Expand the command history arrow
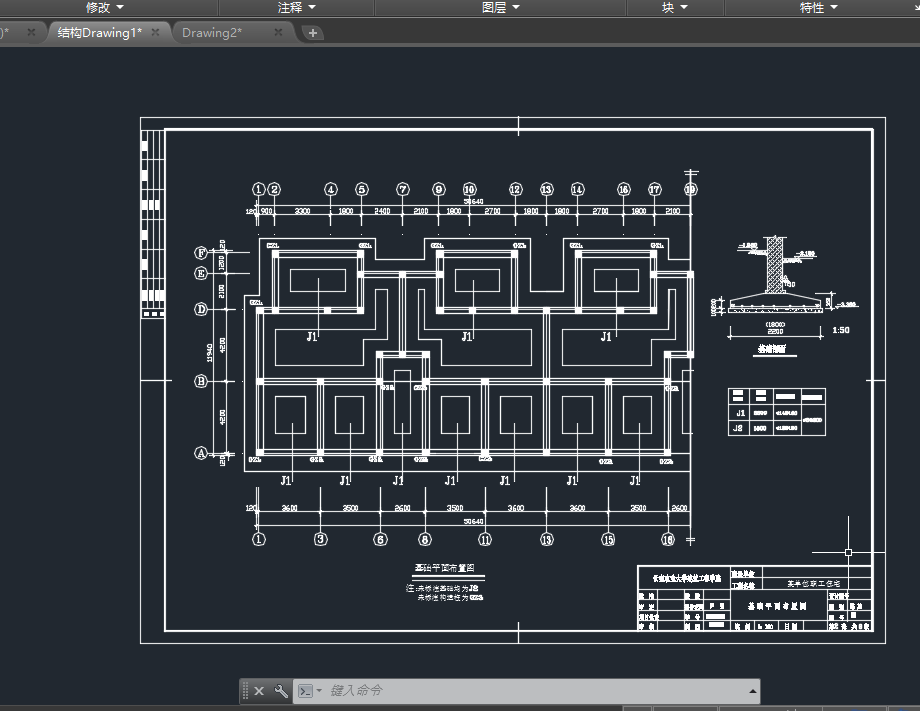The image size is (920, 711). (753, 691)
